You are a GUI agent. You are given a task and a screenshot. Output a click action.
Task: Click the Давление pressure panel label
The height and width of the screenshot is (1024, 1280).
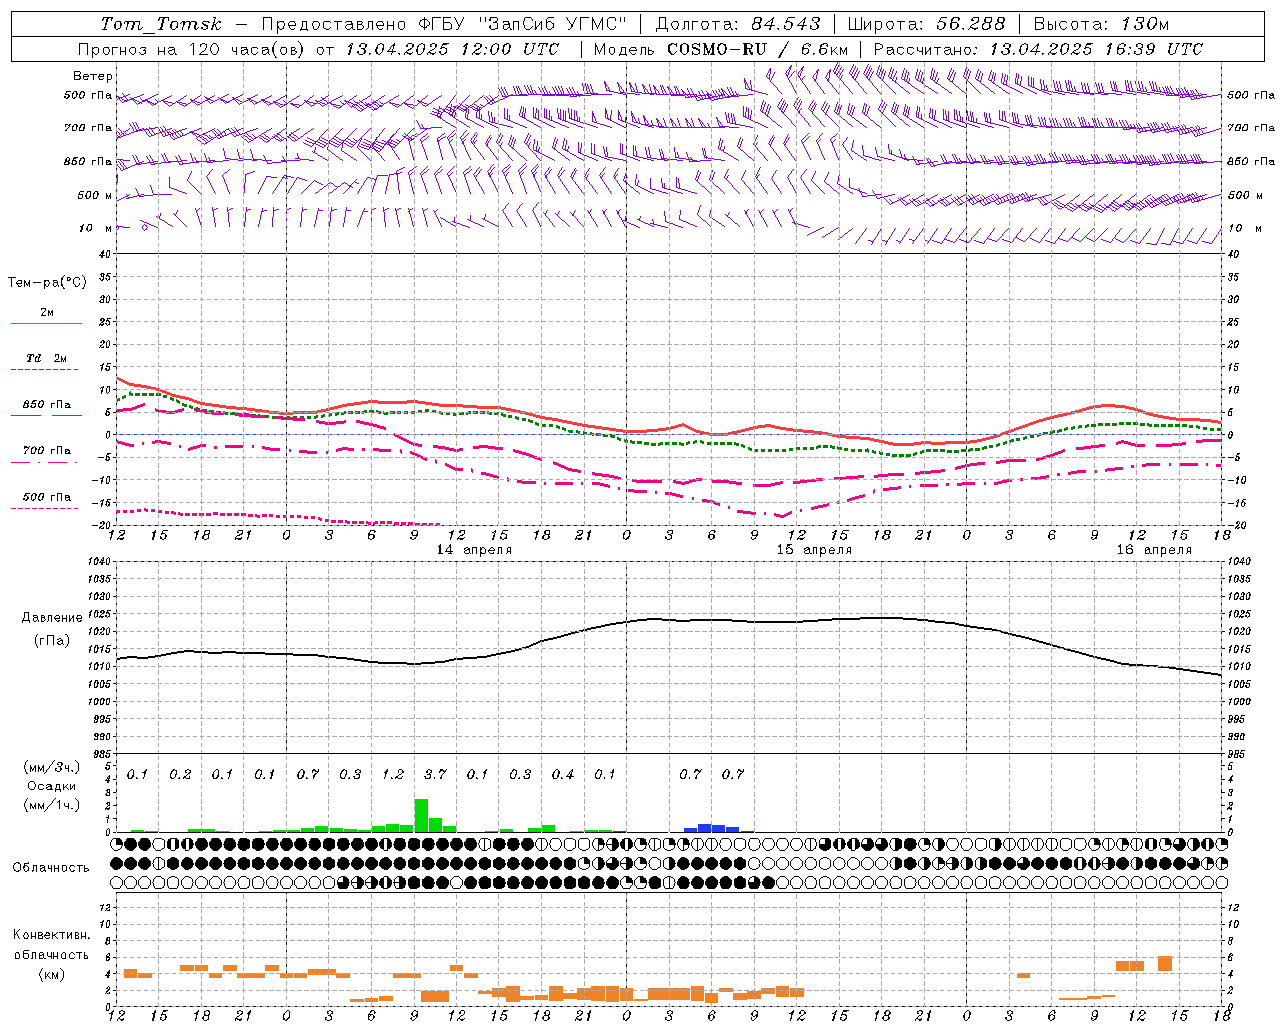tap(52, 618)
